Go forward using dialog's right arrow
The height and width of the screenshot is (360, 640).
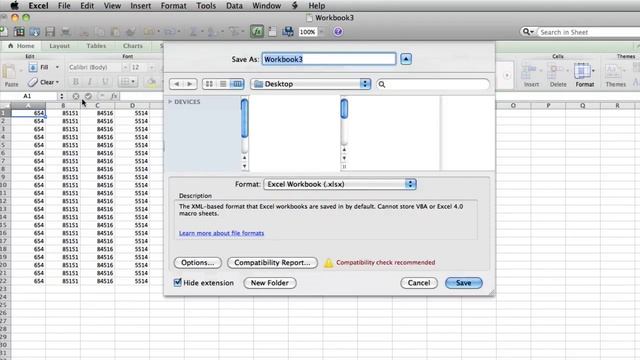pos(190,84)
